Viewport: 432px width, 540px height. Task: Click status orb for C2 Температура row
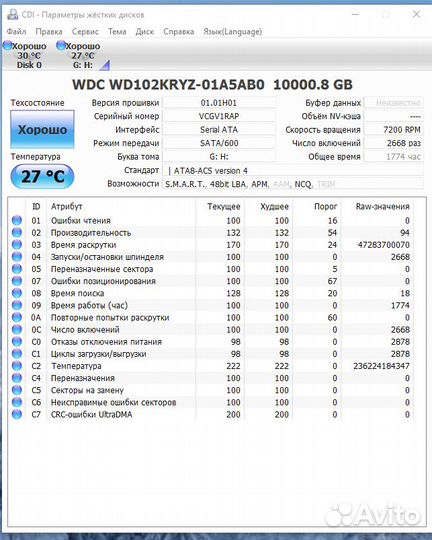point(17,366)
